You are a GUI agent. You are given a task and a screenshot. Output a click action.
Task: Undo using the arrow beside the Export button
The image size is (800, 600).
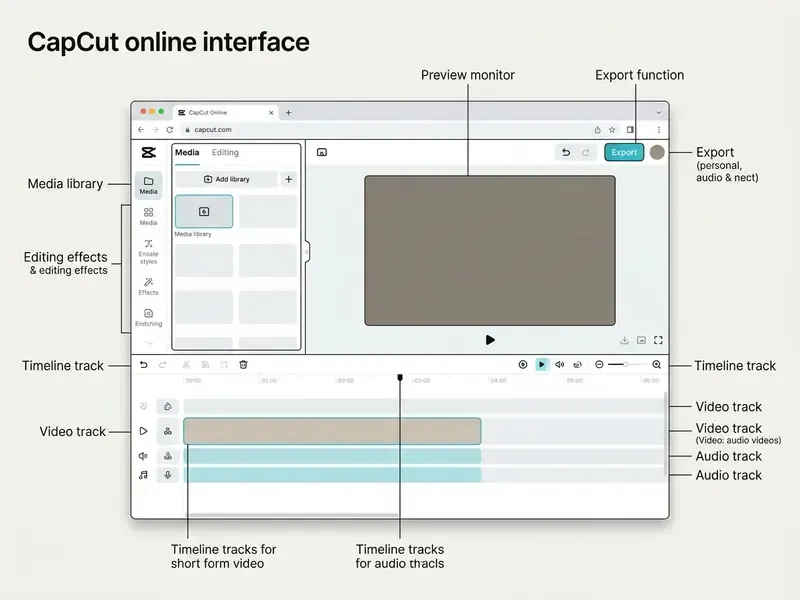[566, 152]
